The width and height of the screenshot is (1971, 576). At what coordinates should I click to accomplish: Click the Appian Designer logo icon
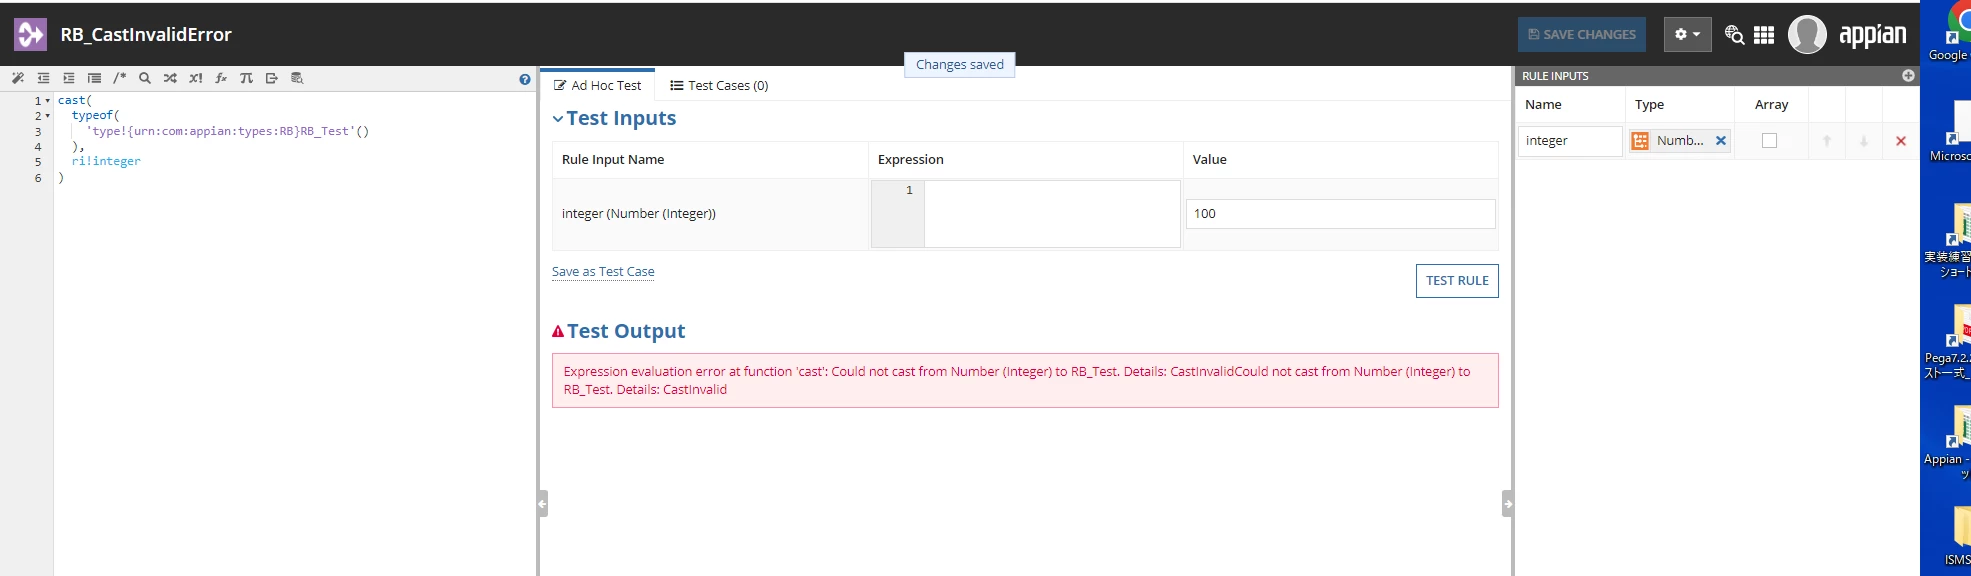click(x=30, y=35)
